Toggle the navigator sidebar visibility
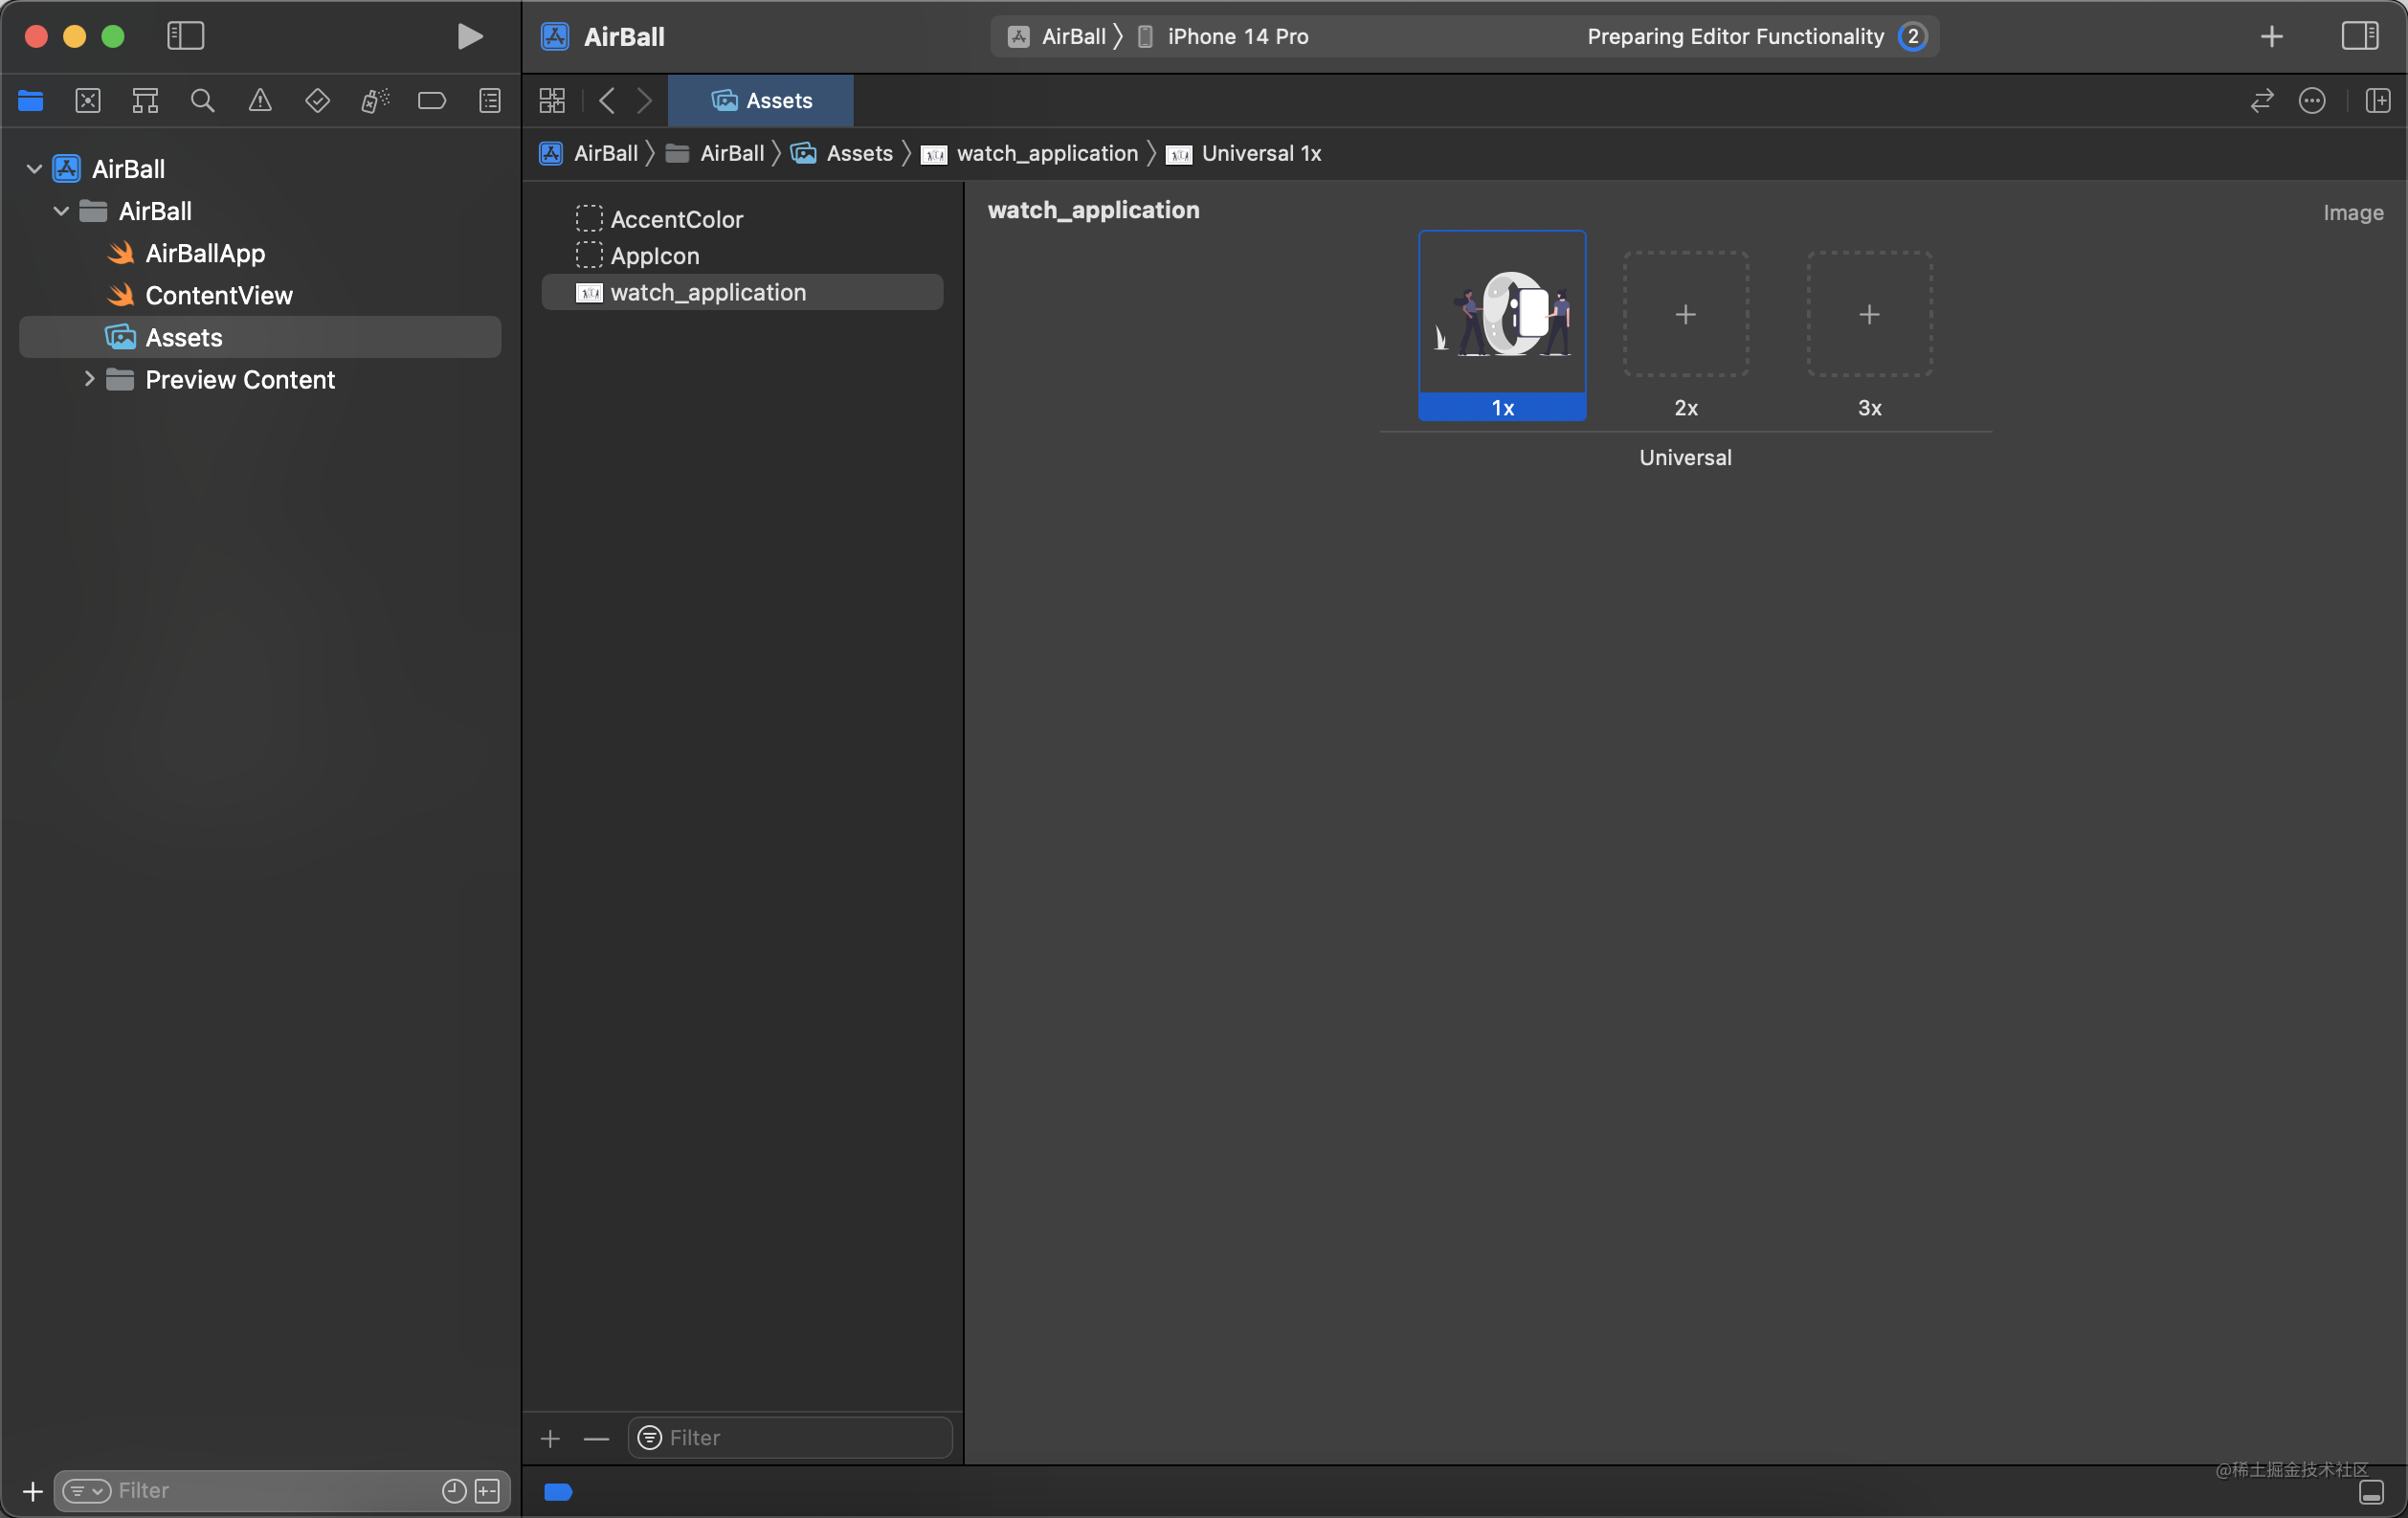Screen dimensions: 2408x1518 click(185, 36)
